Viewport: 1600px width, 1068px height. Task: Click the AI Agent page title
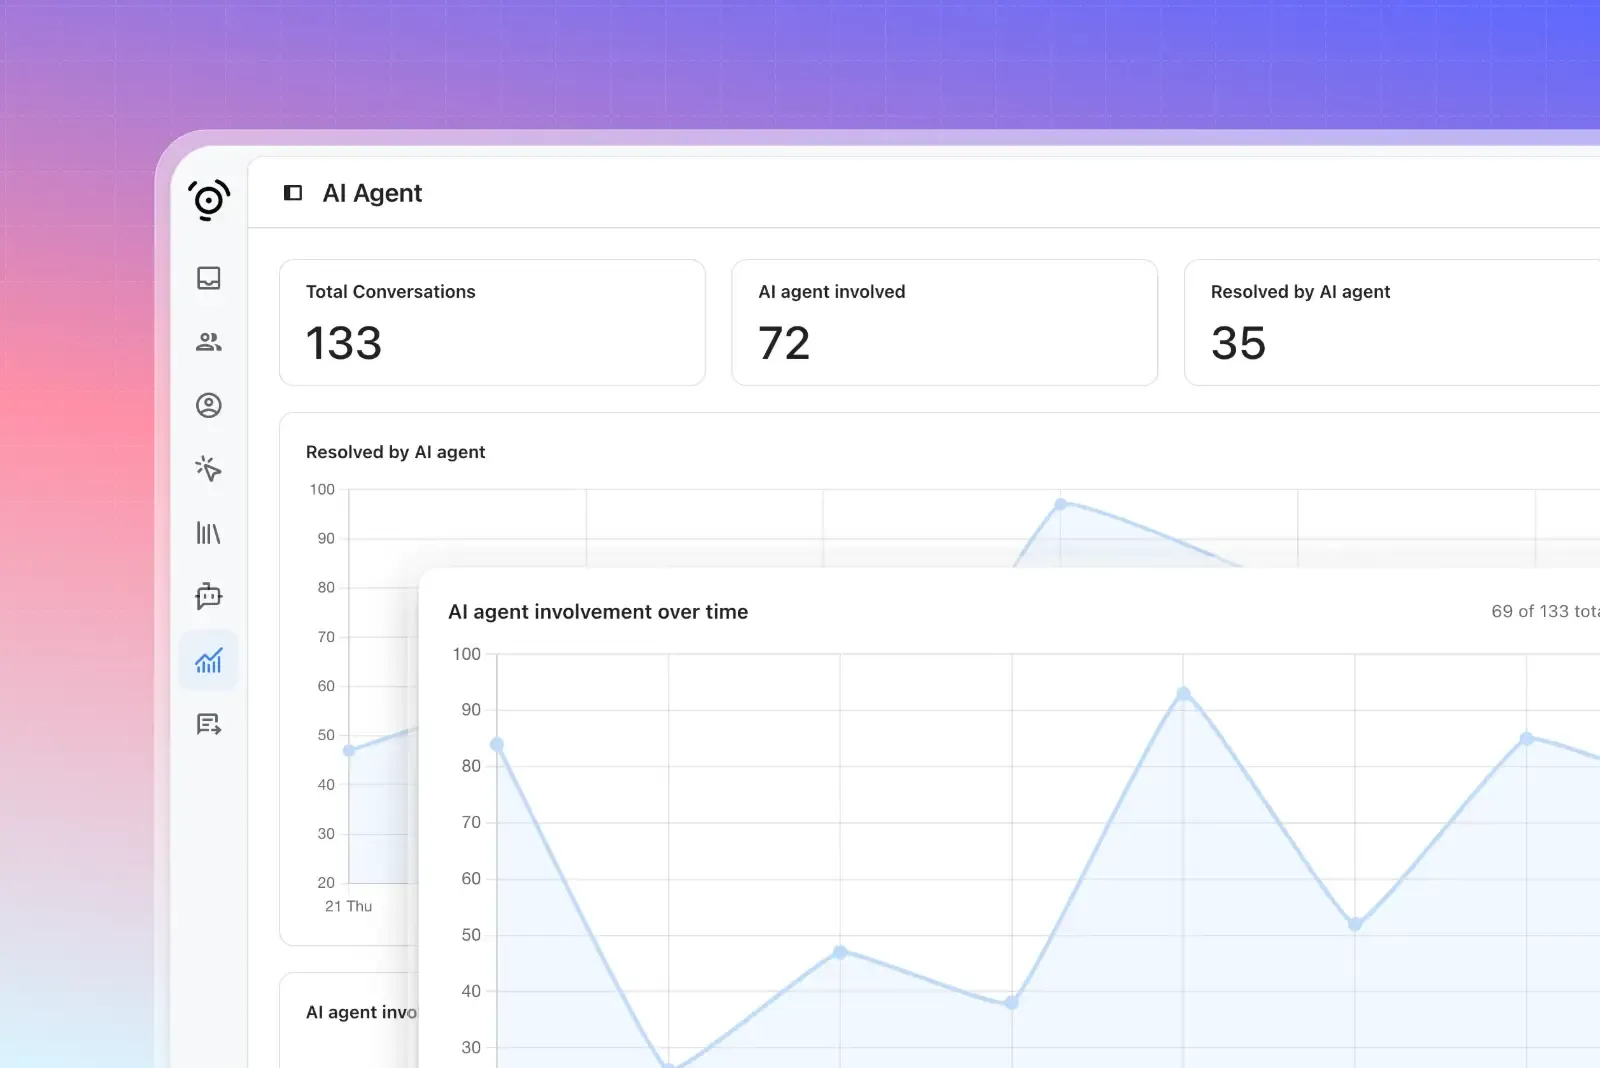[x=372, y=193]
